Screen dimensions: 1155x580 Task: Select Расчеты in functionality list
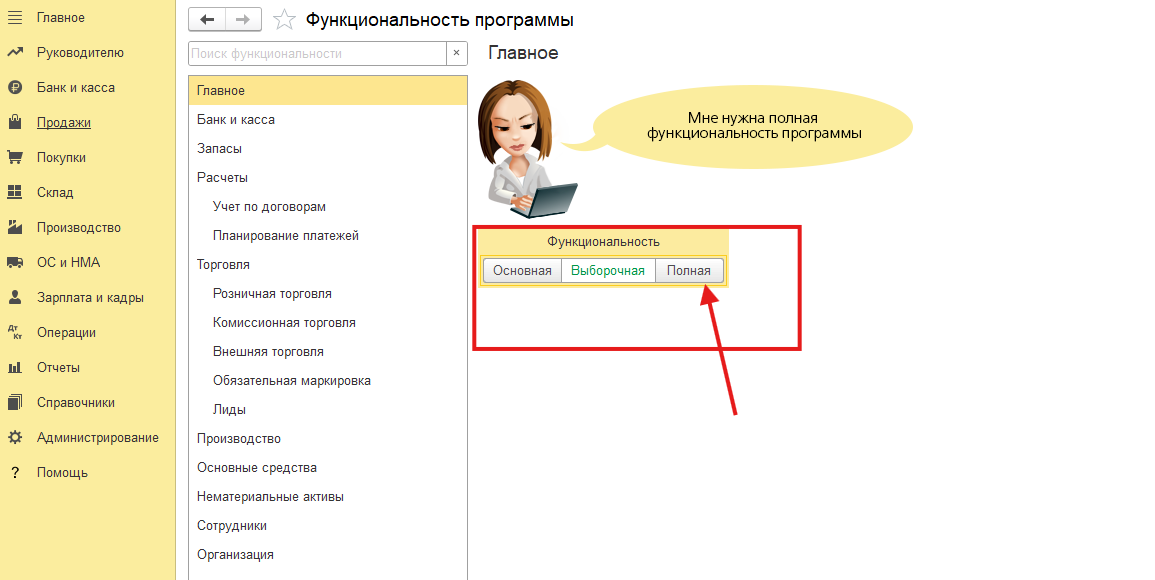pyautogui.click(x=223, y=178)
